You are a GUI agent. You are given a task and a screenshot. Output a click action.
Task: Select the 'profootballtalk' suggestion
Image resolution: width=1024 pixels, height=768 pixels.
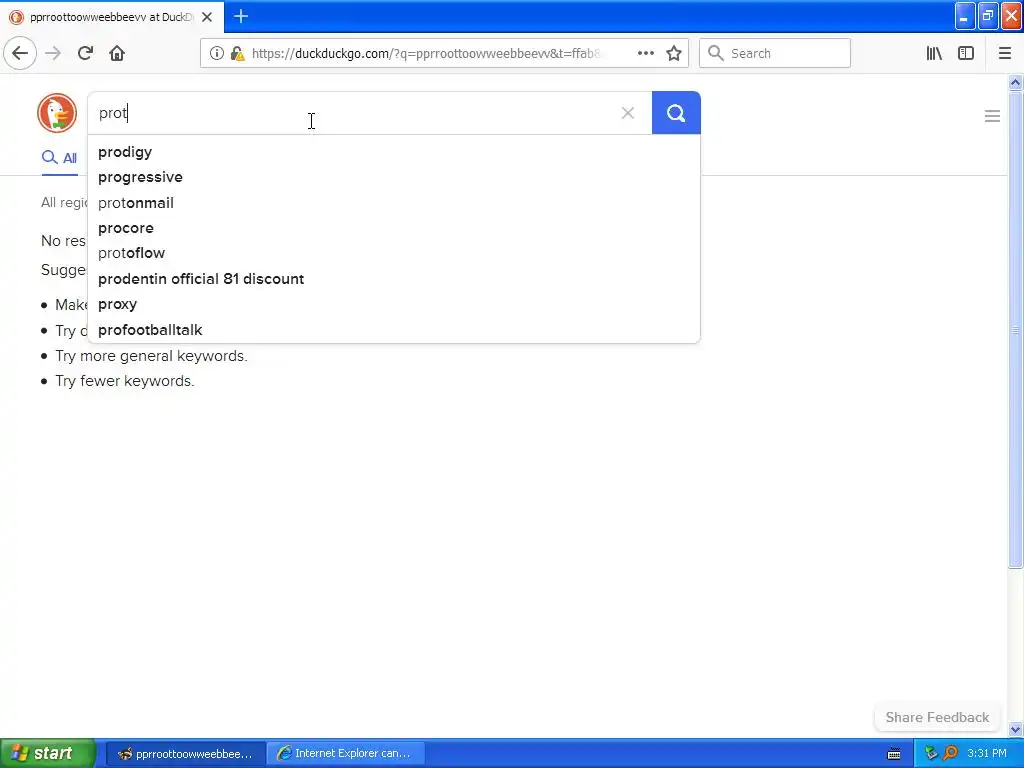pyautogui.click(x=394, y=330)
